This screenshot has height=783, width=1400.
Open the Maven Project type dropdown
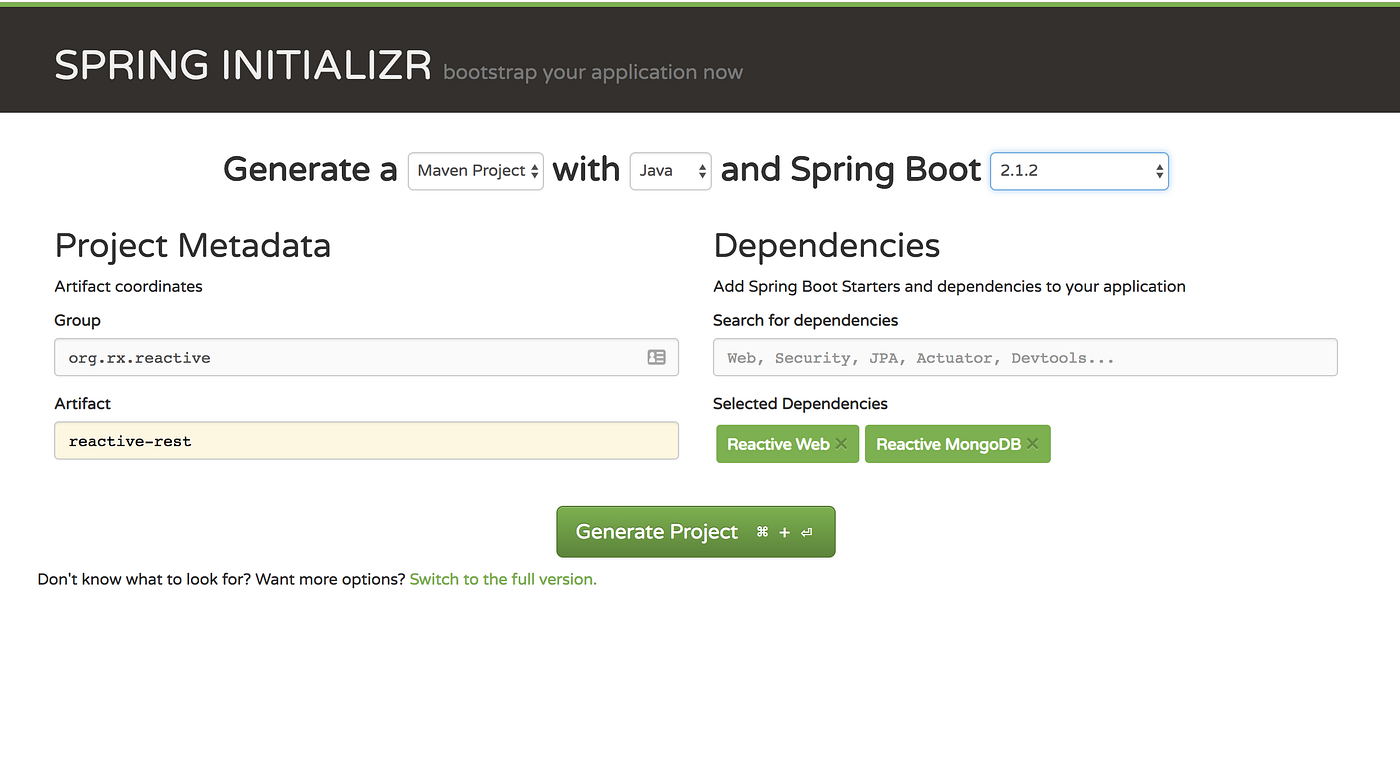click(x=476, y=171)
